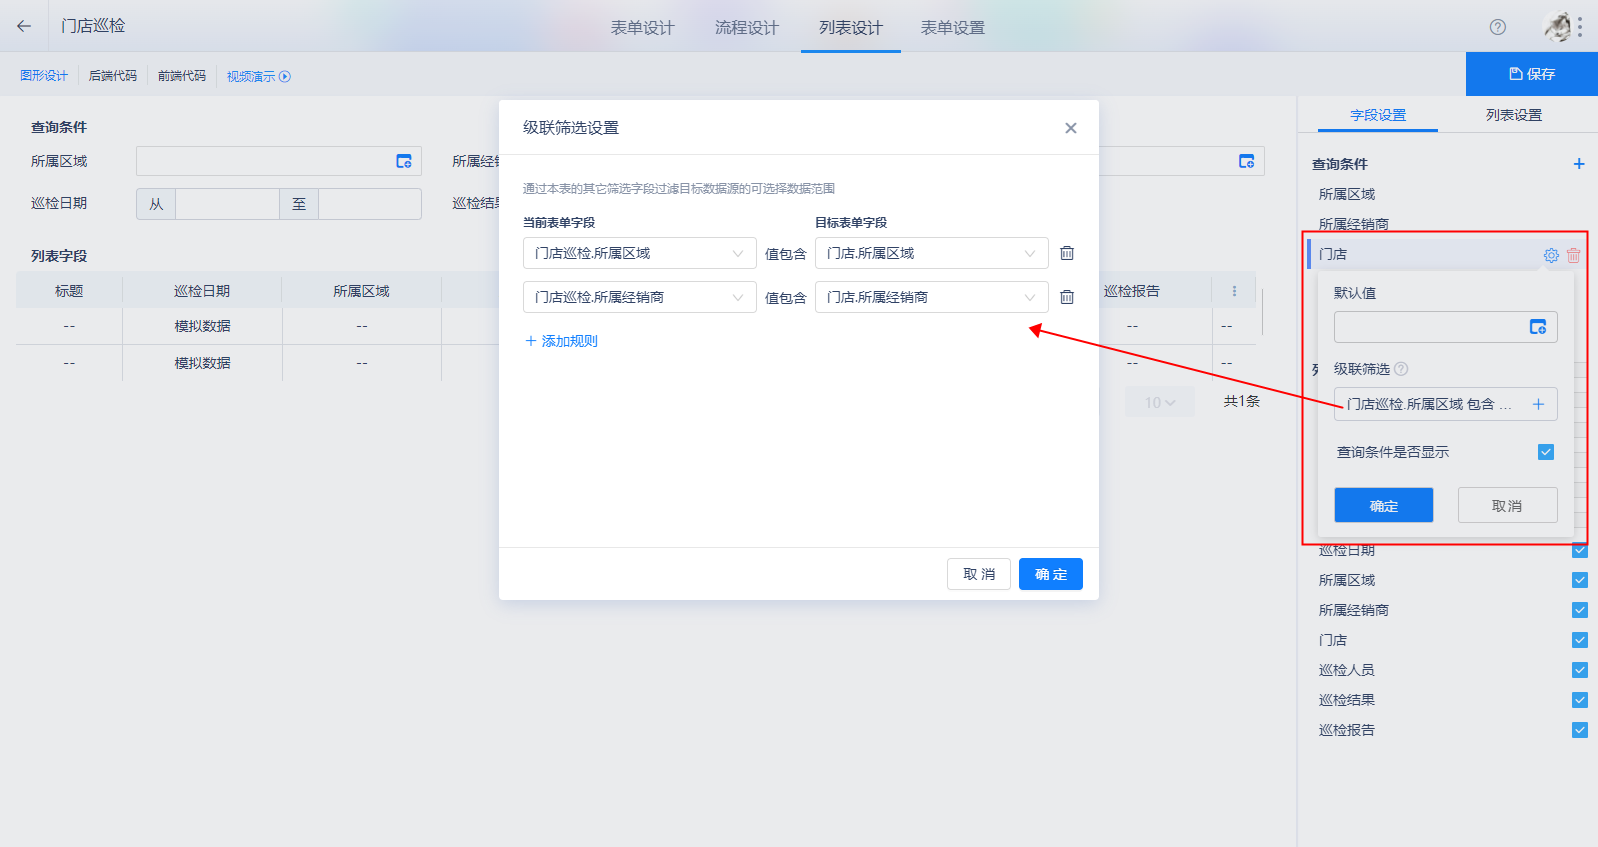Image resolution: width=1598 pixels, height=847 pixels.
Task: Toggle 巡检日期 list field checkbox
Action: click(1580, 550)
